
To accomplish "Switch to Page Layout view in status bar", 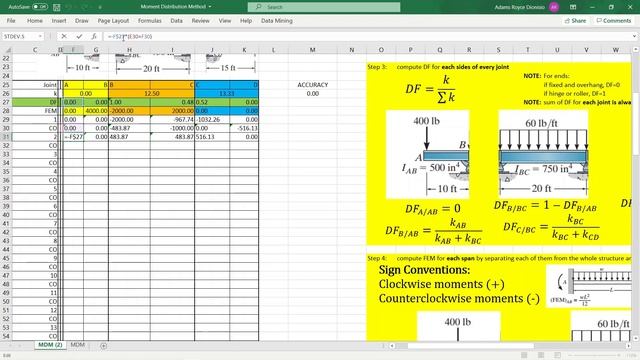I will (x=541, y=356).
